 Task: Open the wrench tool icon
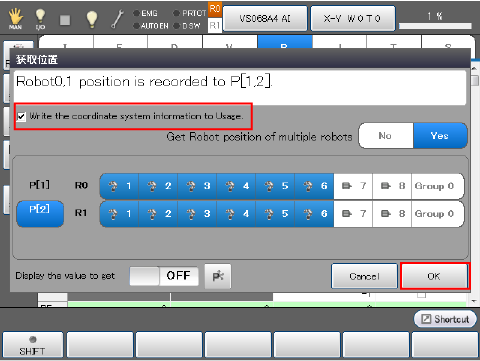point(117,19)
